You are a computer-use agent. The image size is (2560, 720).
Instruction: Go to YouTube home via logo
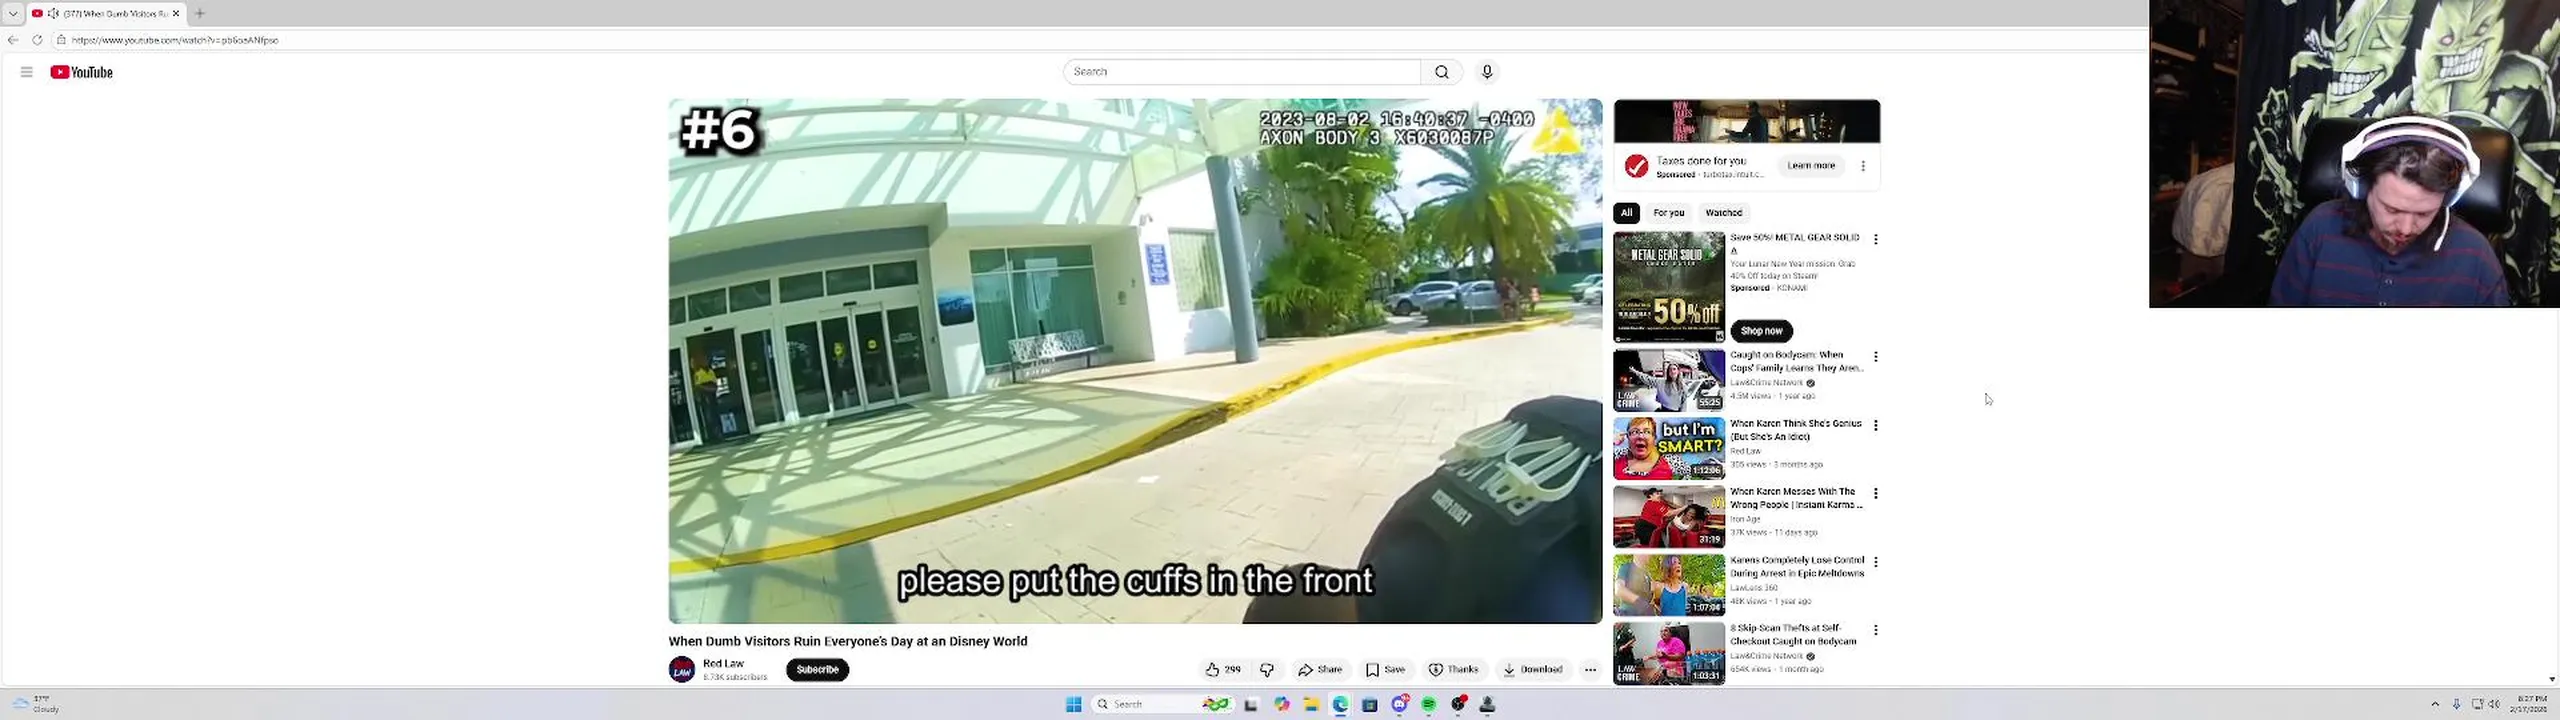pos(81,72)
